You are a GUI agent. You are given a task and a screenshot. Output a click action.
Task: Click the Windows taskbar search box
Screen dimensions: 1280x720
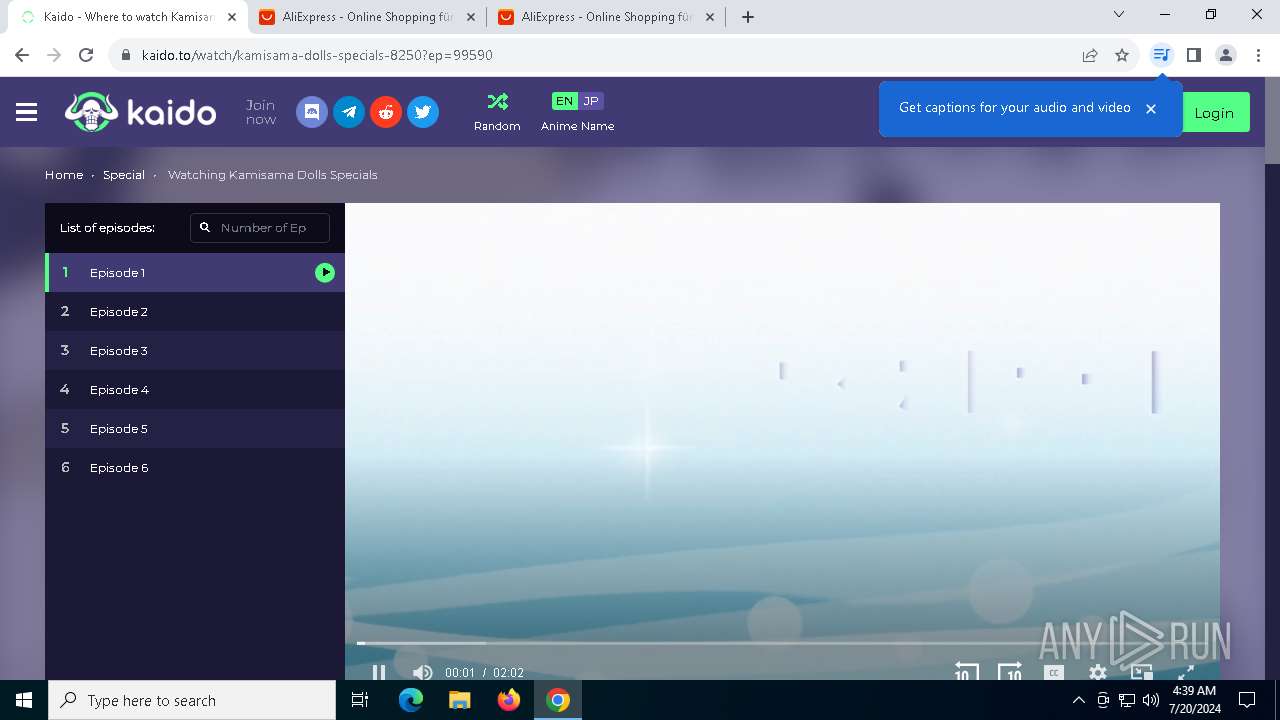(x=192, y=700)
